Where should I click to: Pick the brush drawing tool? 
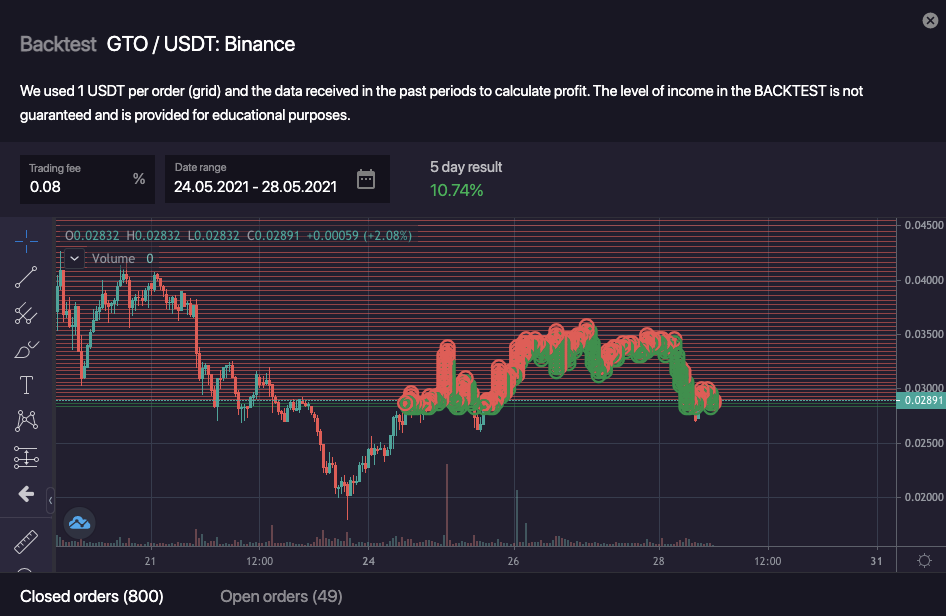point(27,349)
